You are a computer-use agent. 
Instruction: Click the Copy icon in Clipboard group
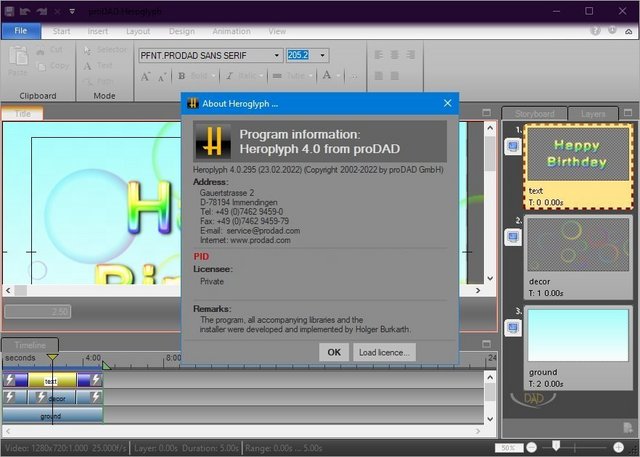41,67
